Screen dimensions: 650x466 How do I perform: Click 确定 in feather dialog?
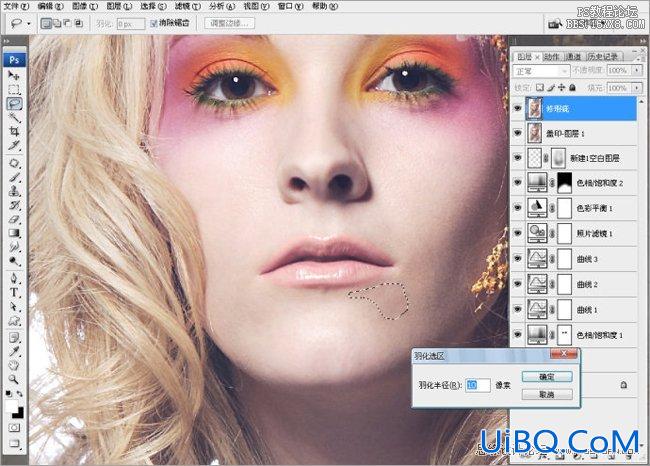click(547, 377)
